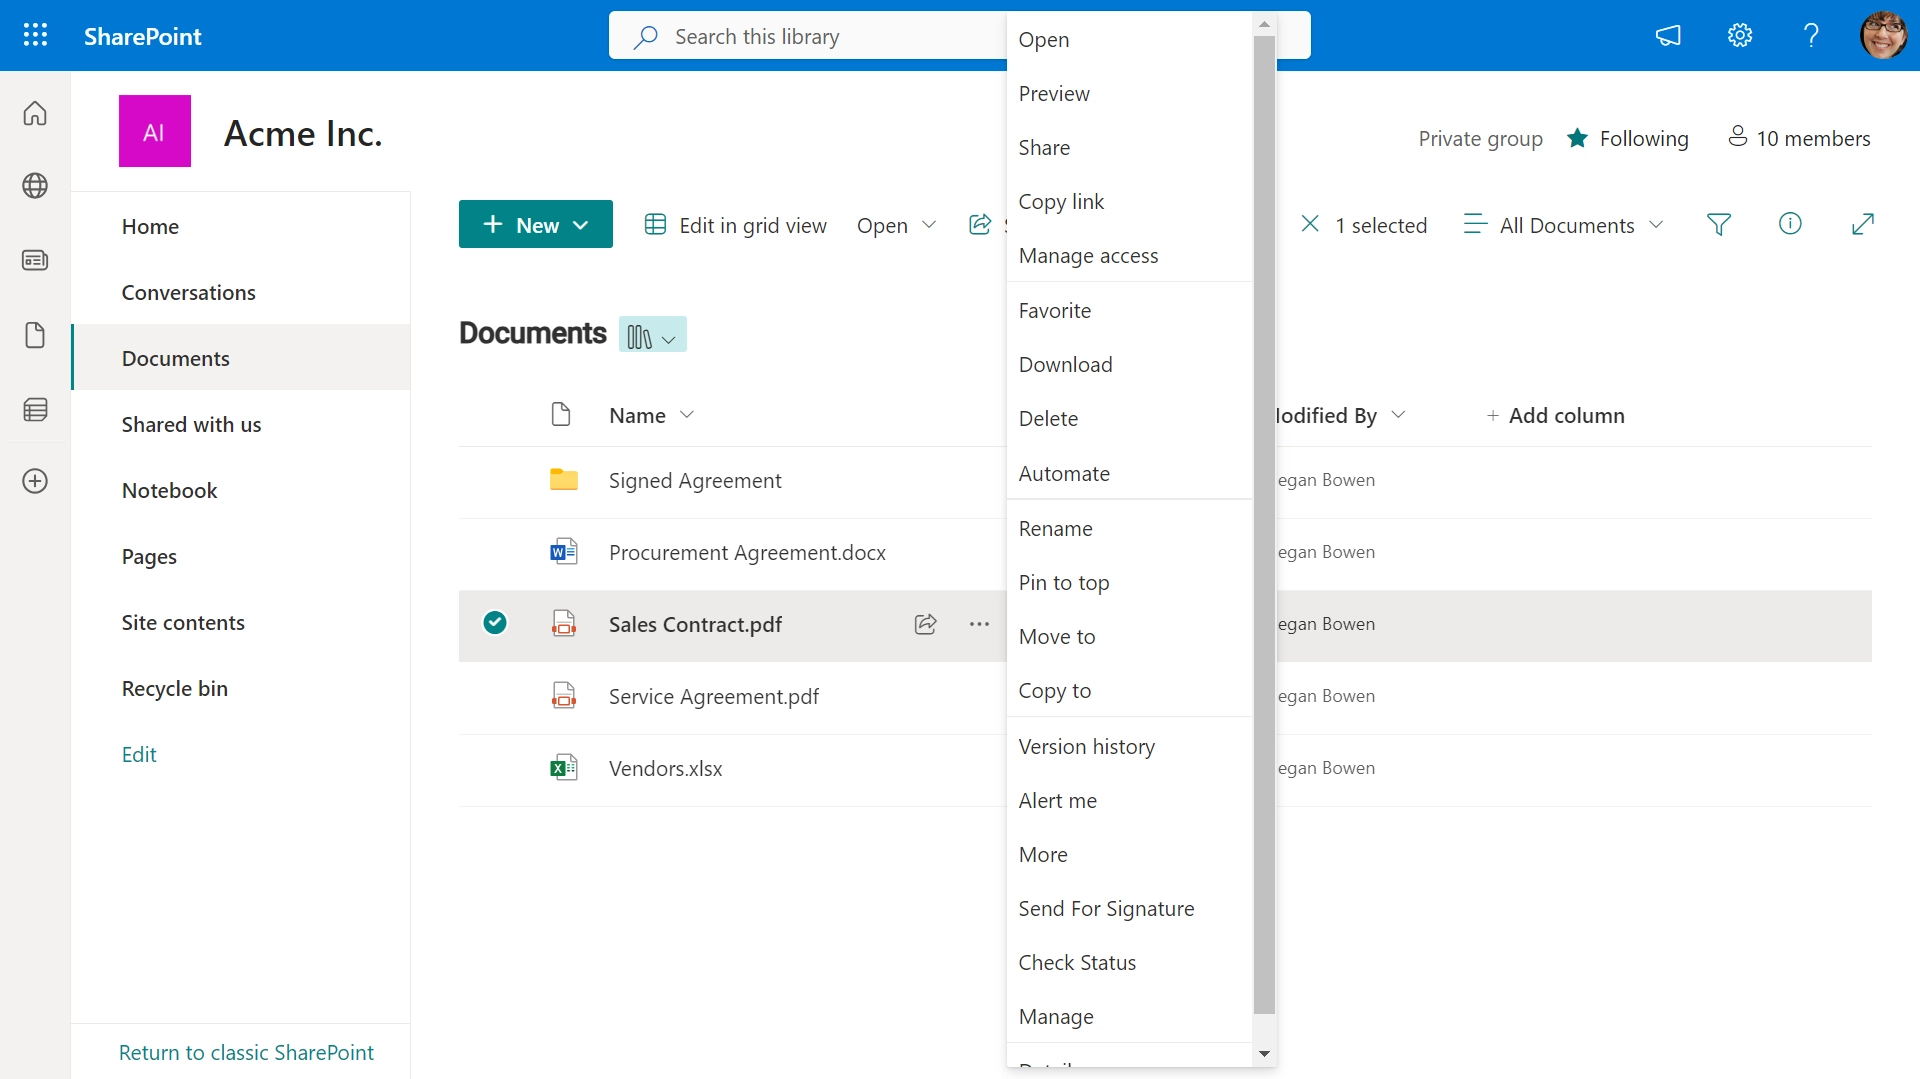1920x1079 pixels.
Task: Click the Acme Inc. site logo
Action: (x=155, y=131)
